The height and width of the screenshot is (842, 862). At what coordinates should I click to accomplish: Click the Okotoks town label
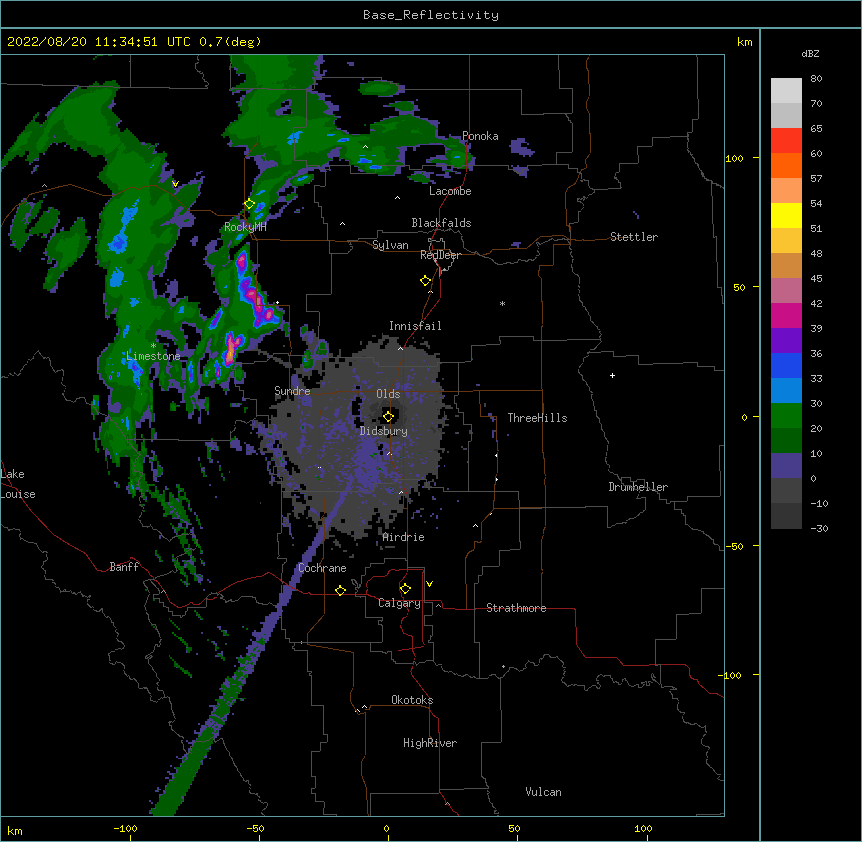point(412,700)
